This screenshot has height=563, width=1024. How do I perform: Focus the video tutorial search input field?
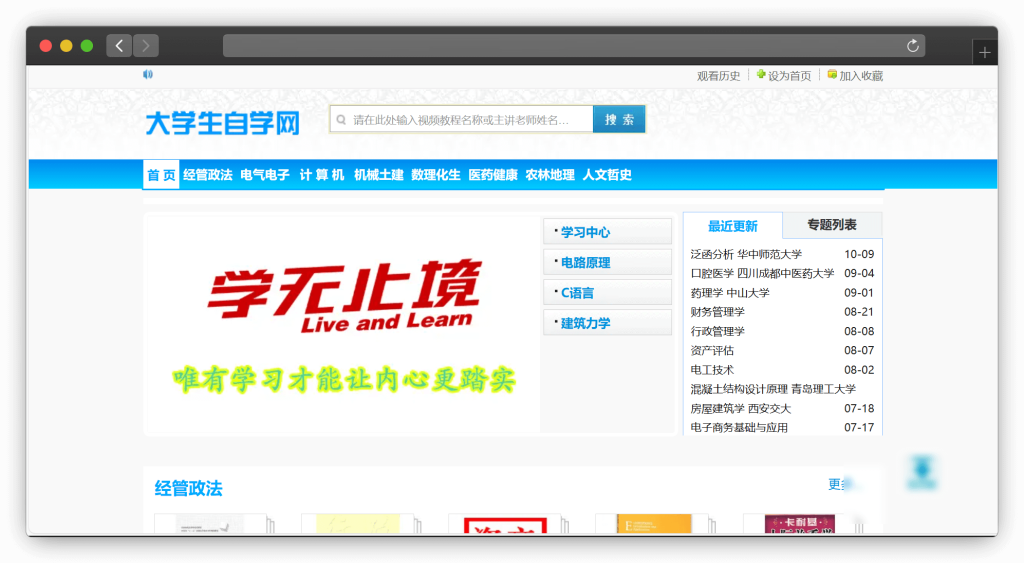click(x=465, y=120)
